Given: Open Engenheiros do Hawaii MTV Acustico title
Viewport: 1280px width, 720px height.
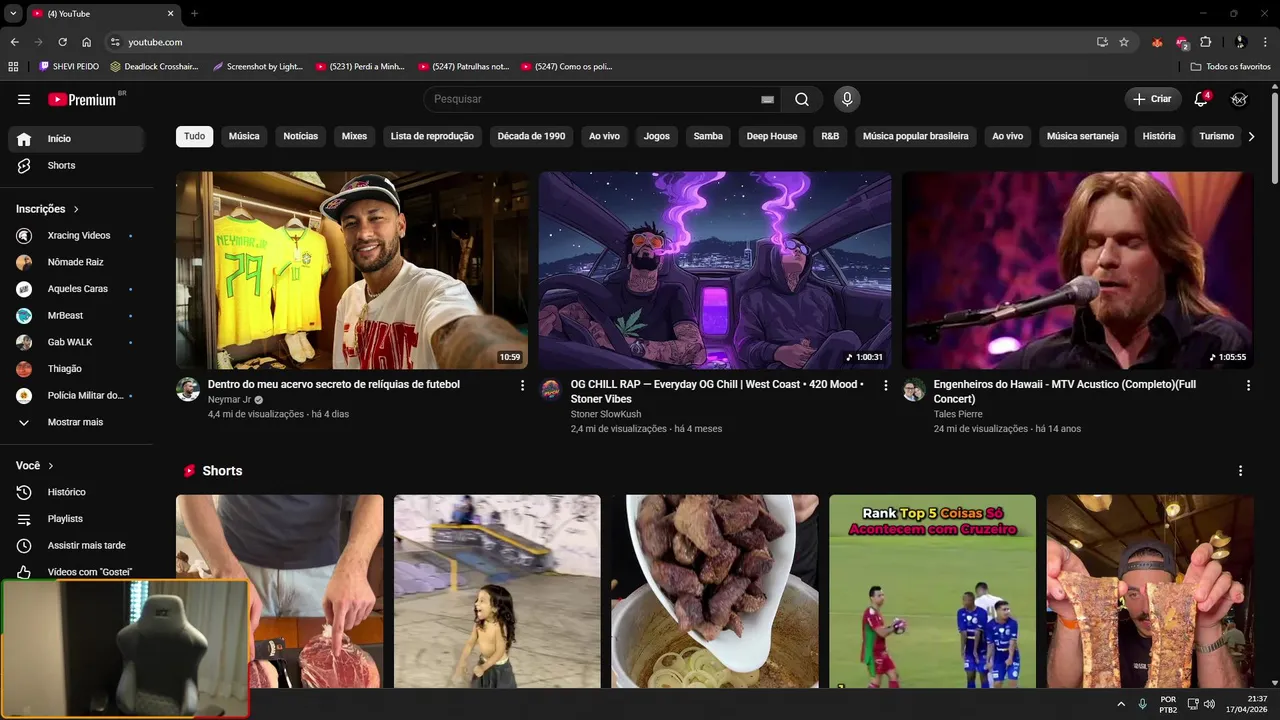Looking at the screenshot, I should [1064, 391].
